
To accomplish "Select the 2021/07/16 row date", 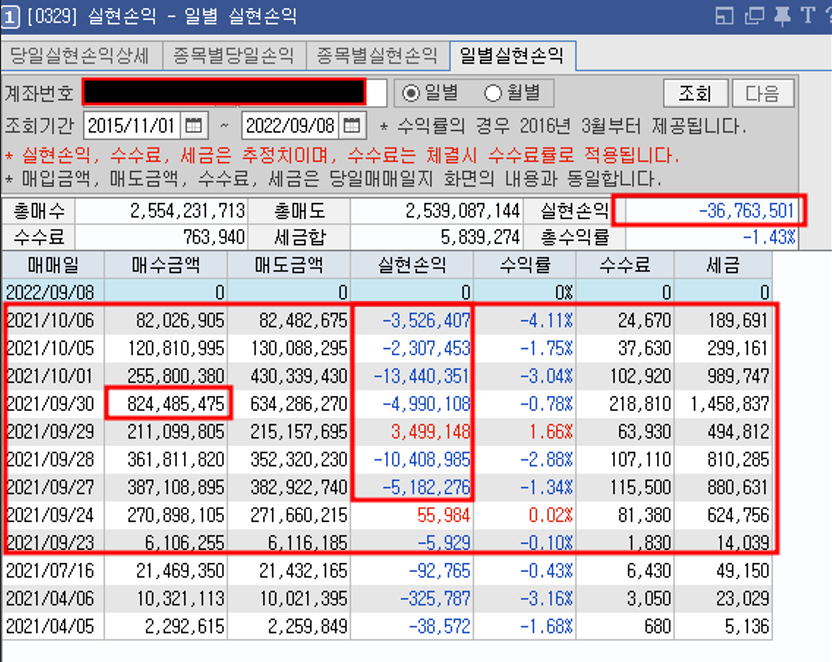I will (x=50, y=571).
